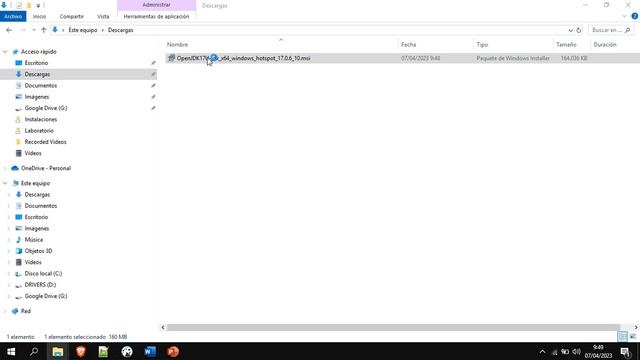Select the Administrar contextual tab

click(156, 5)
